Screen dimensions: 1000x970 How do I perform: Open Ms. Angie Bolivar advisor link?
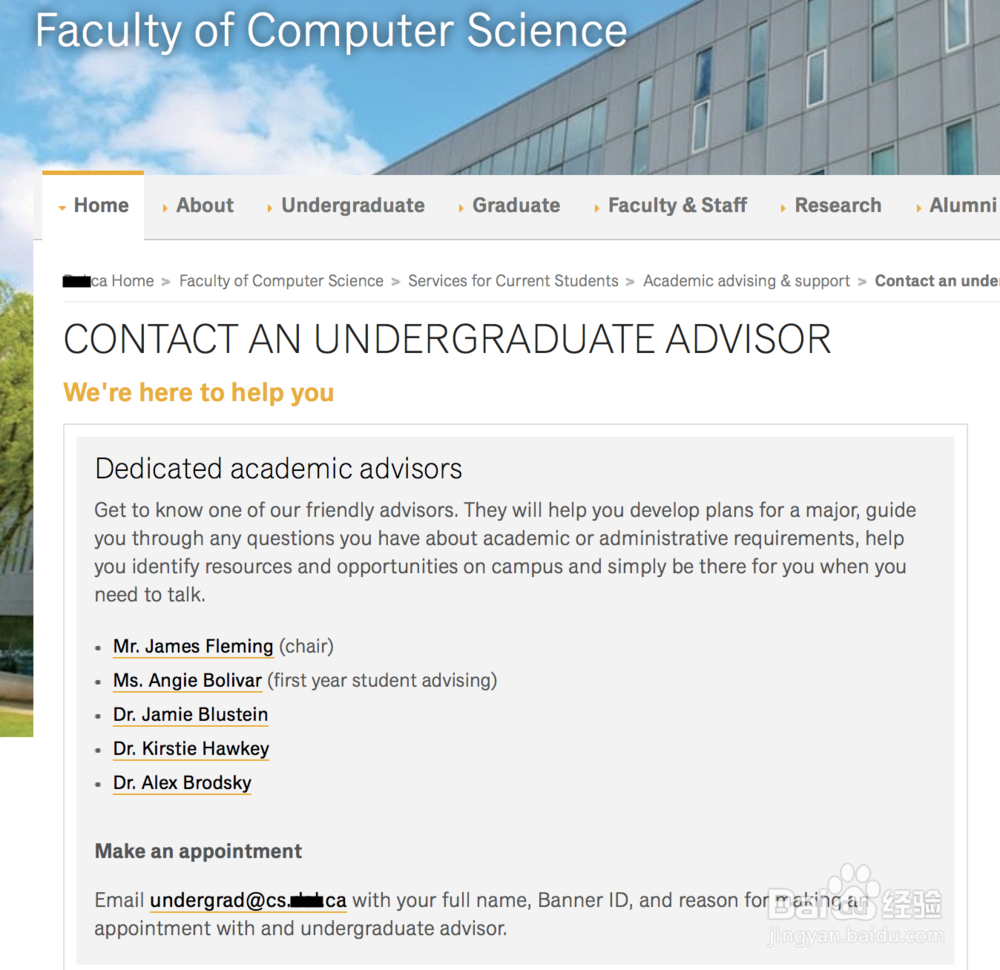point(188,680)
